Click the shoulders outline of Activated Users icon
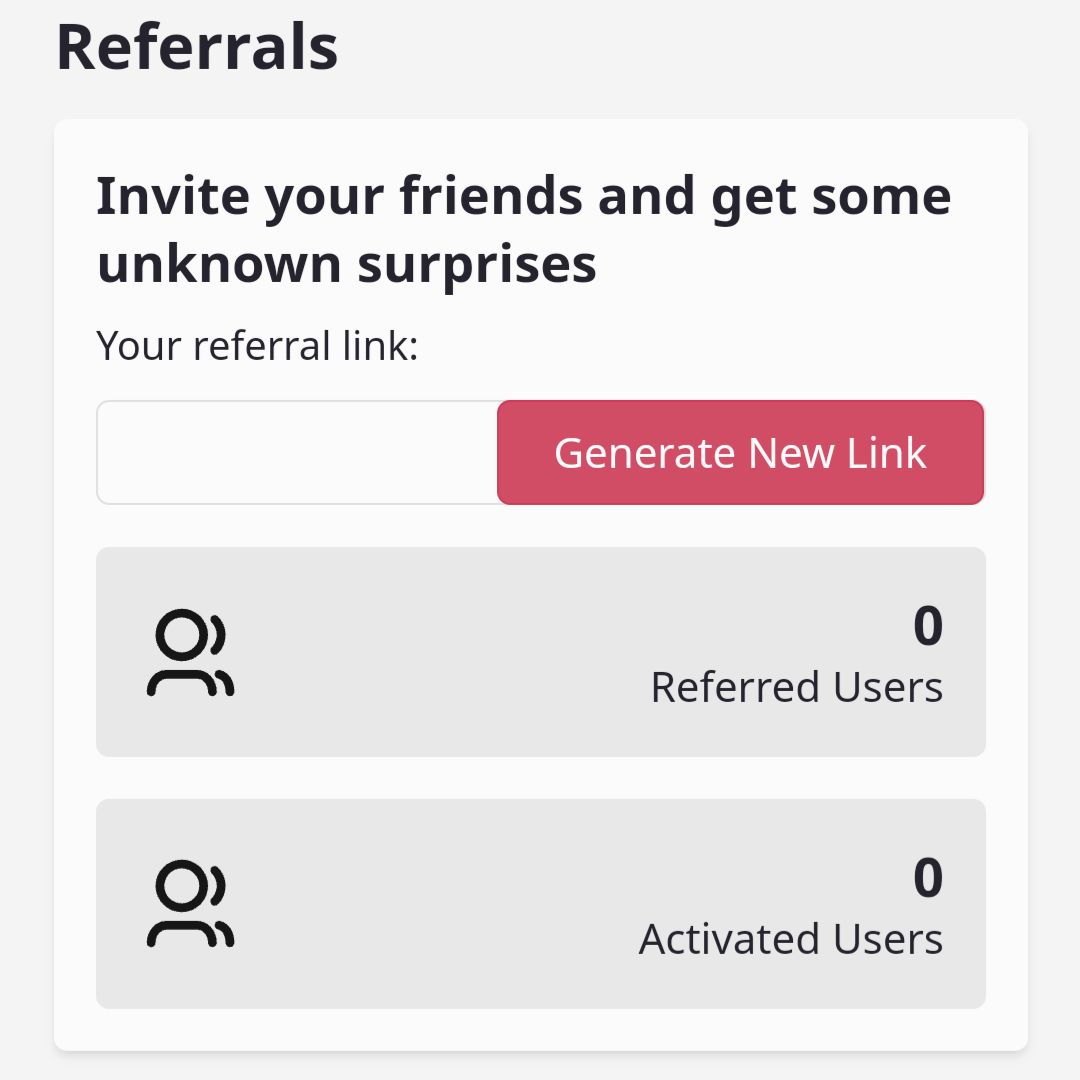The image size is (1080, 1080). (x=182, y=933)
